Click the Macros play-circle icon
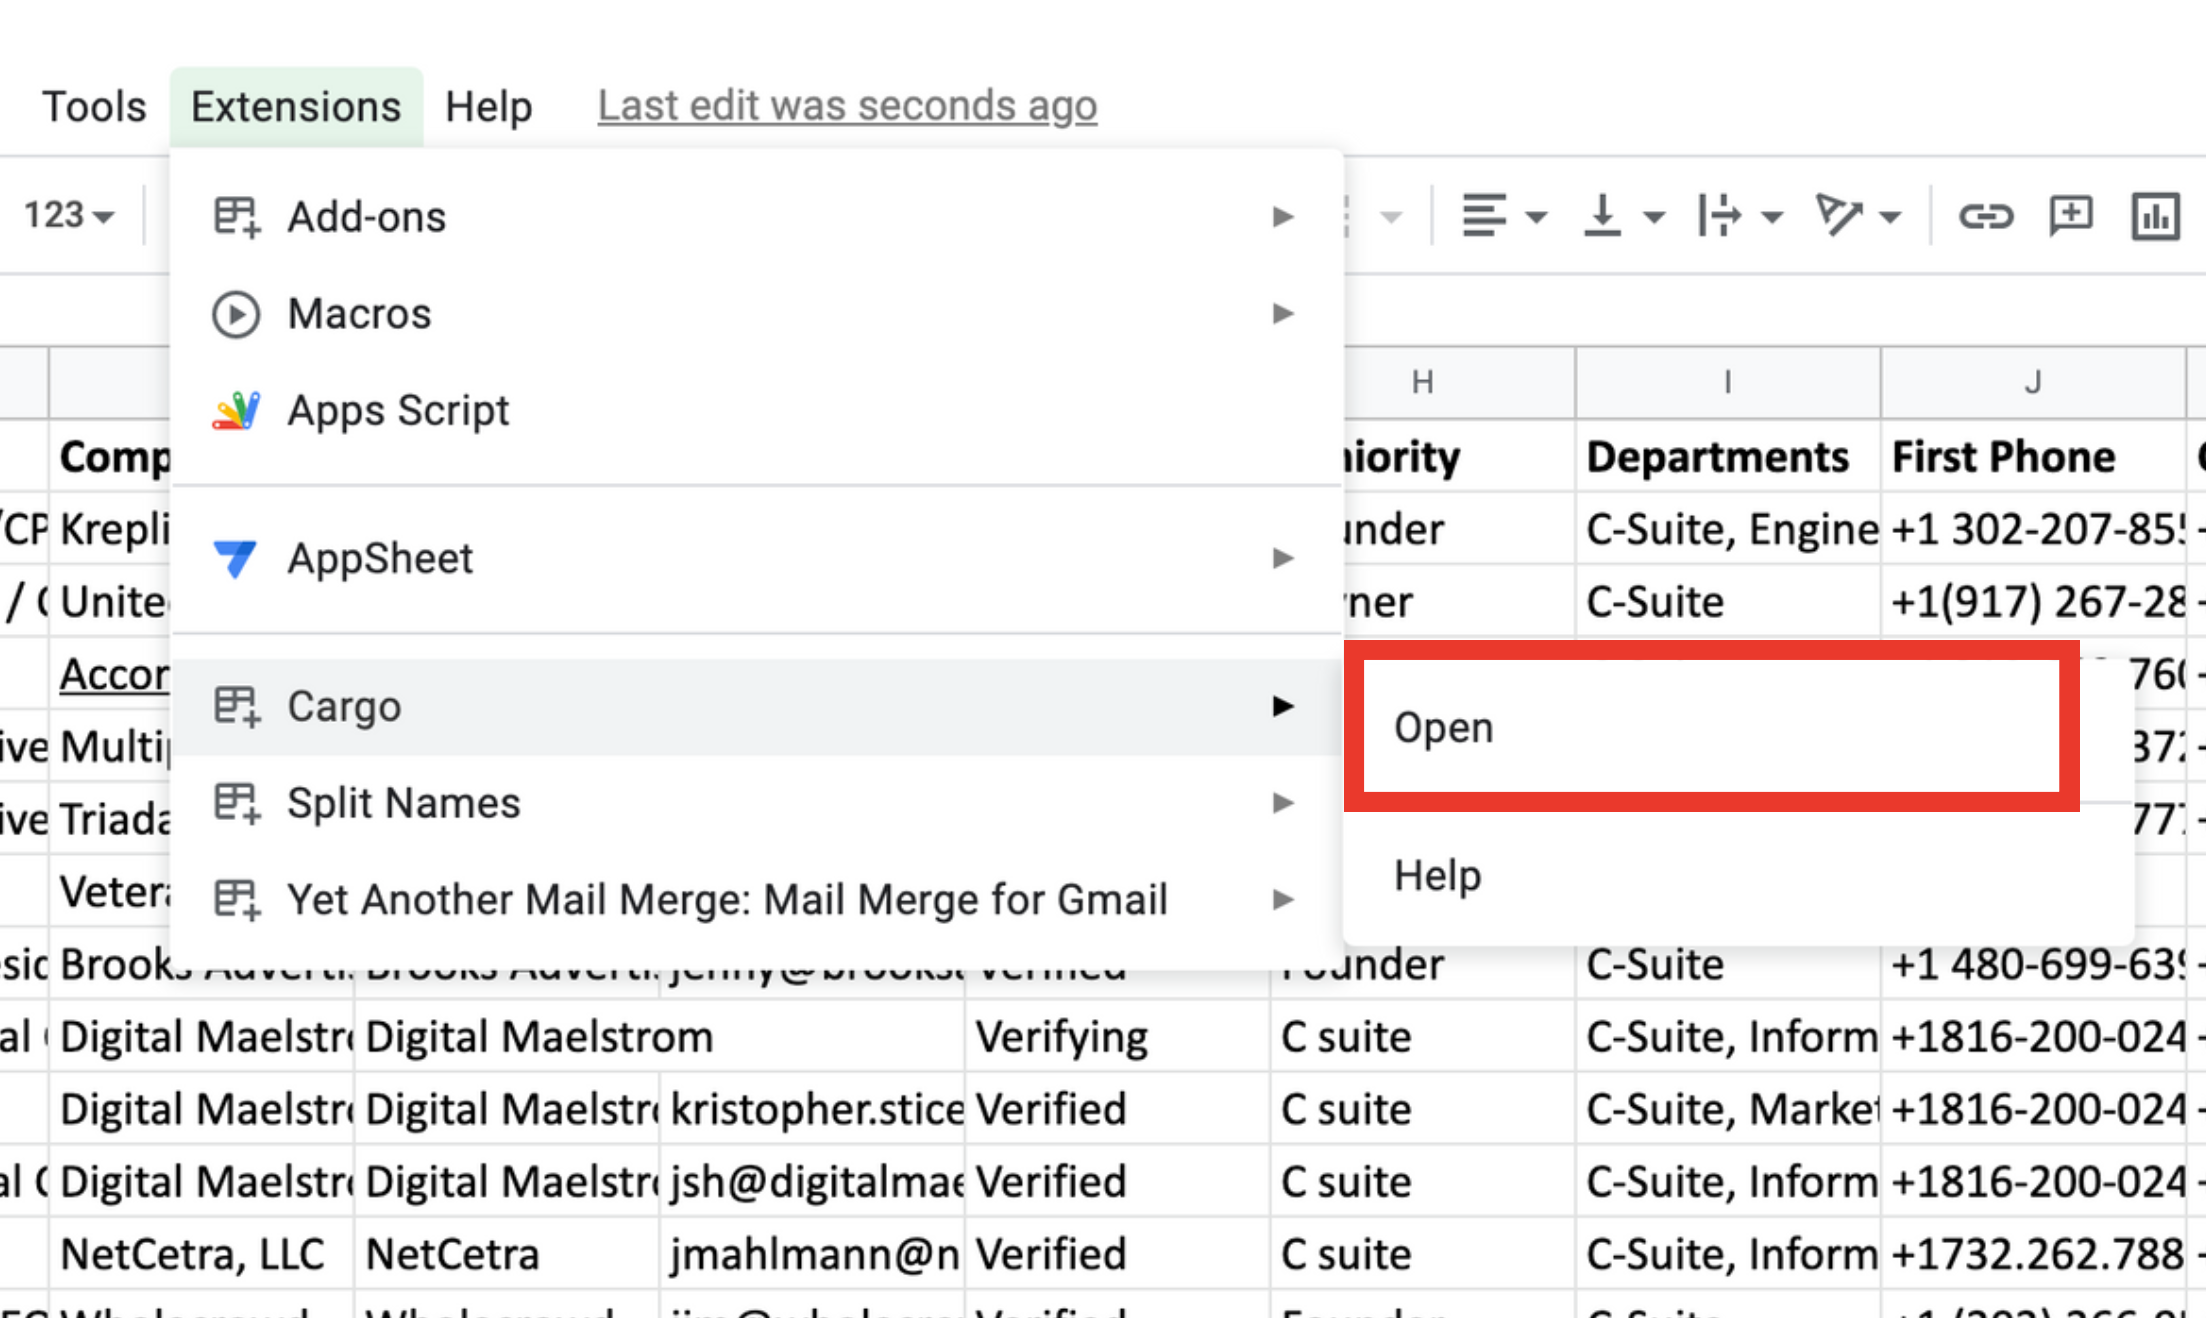Viewport: 2206px width, 1318px height. point(236,314)
